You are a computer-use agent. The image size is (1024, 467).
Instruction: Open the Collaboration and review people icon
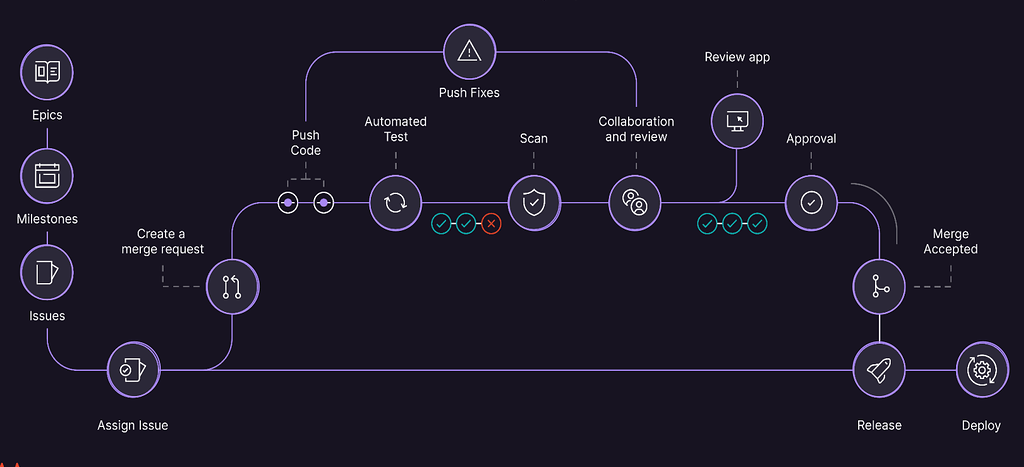click(635, 203)
